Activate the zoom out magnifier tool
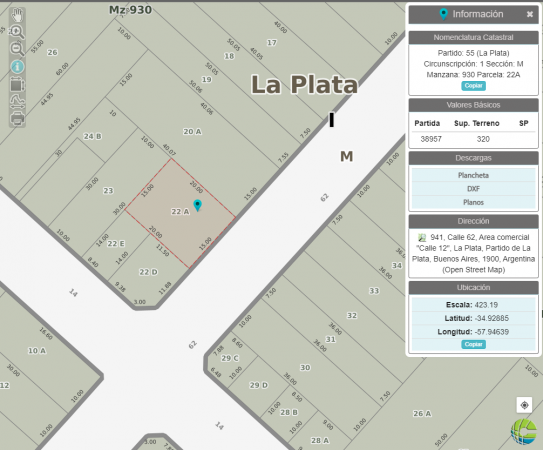 coord(17,49)
